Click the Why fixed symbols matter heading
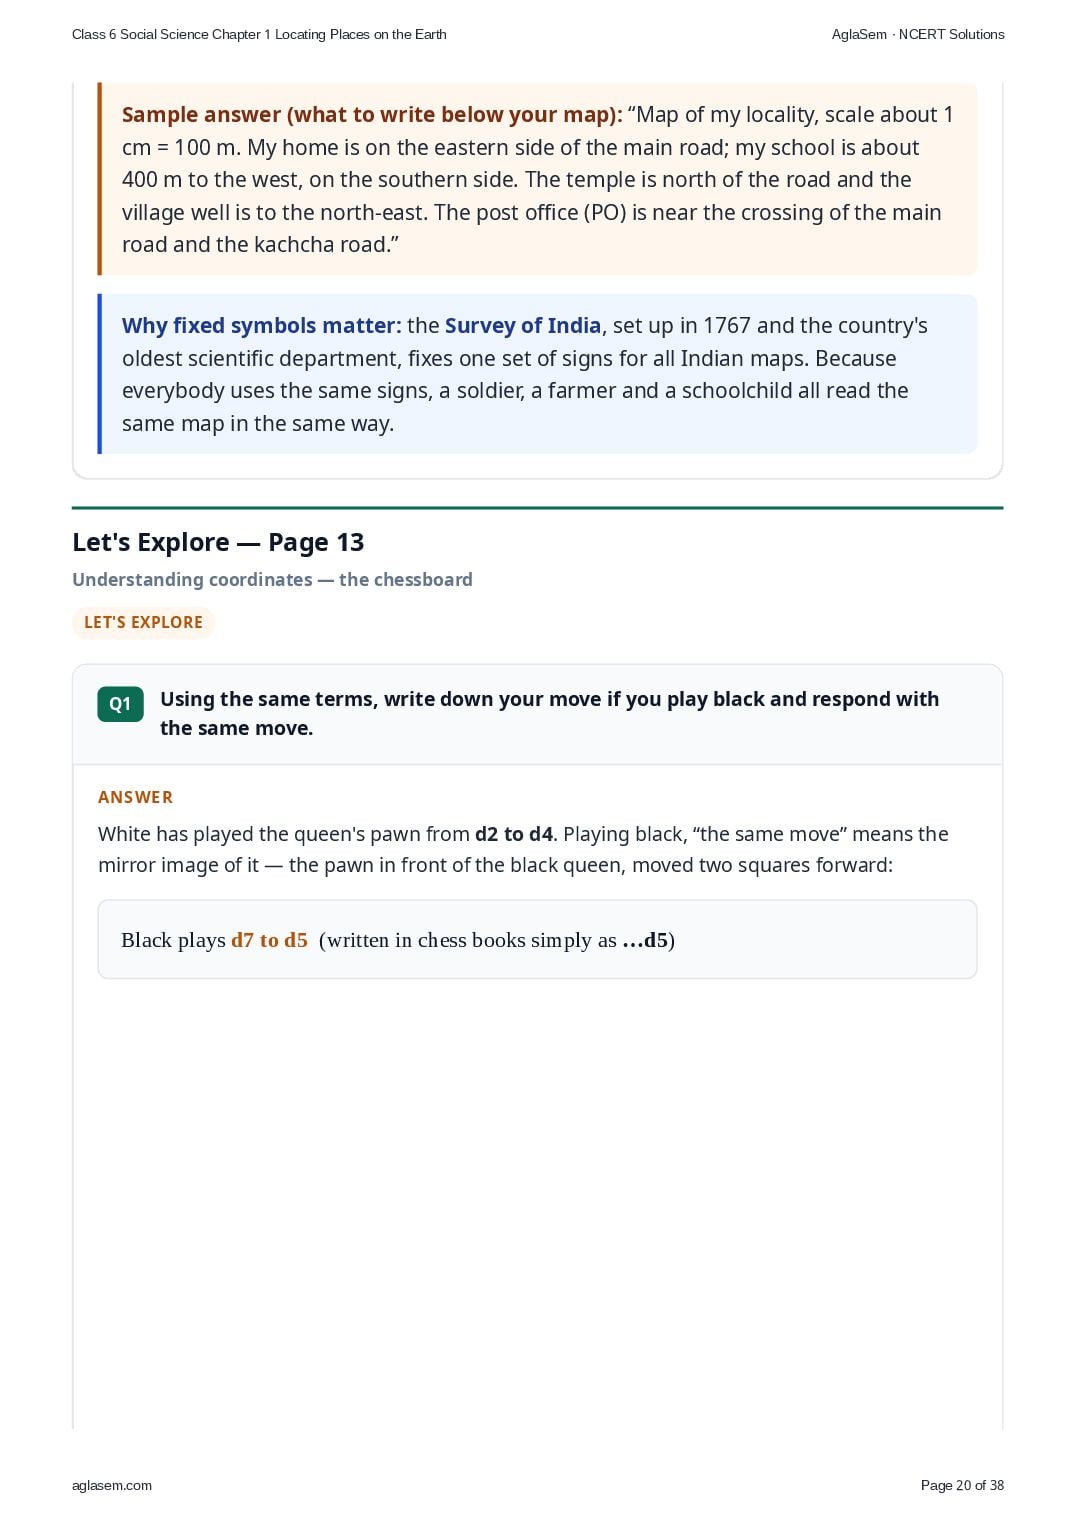This screenshot has width=1076, height=1522. point(262,326)
